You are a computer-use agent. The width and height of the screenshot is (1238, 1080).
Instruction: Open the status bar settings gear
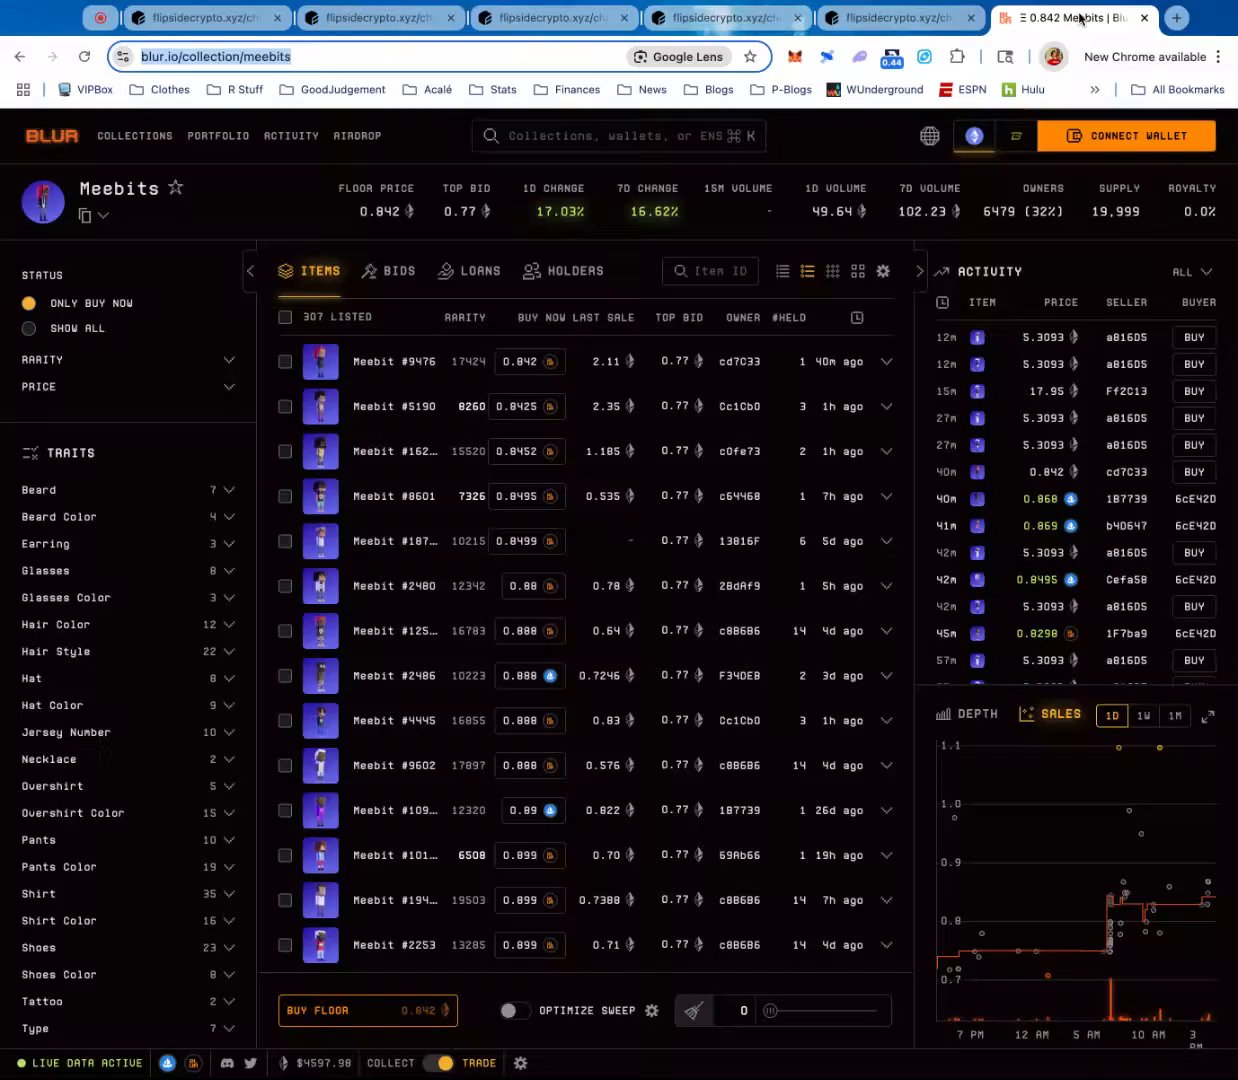[520, 1063]
